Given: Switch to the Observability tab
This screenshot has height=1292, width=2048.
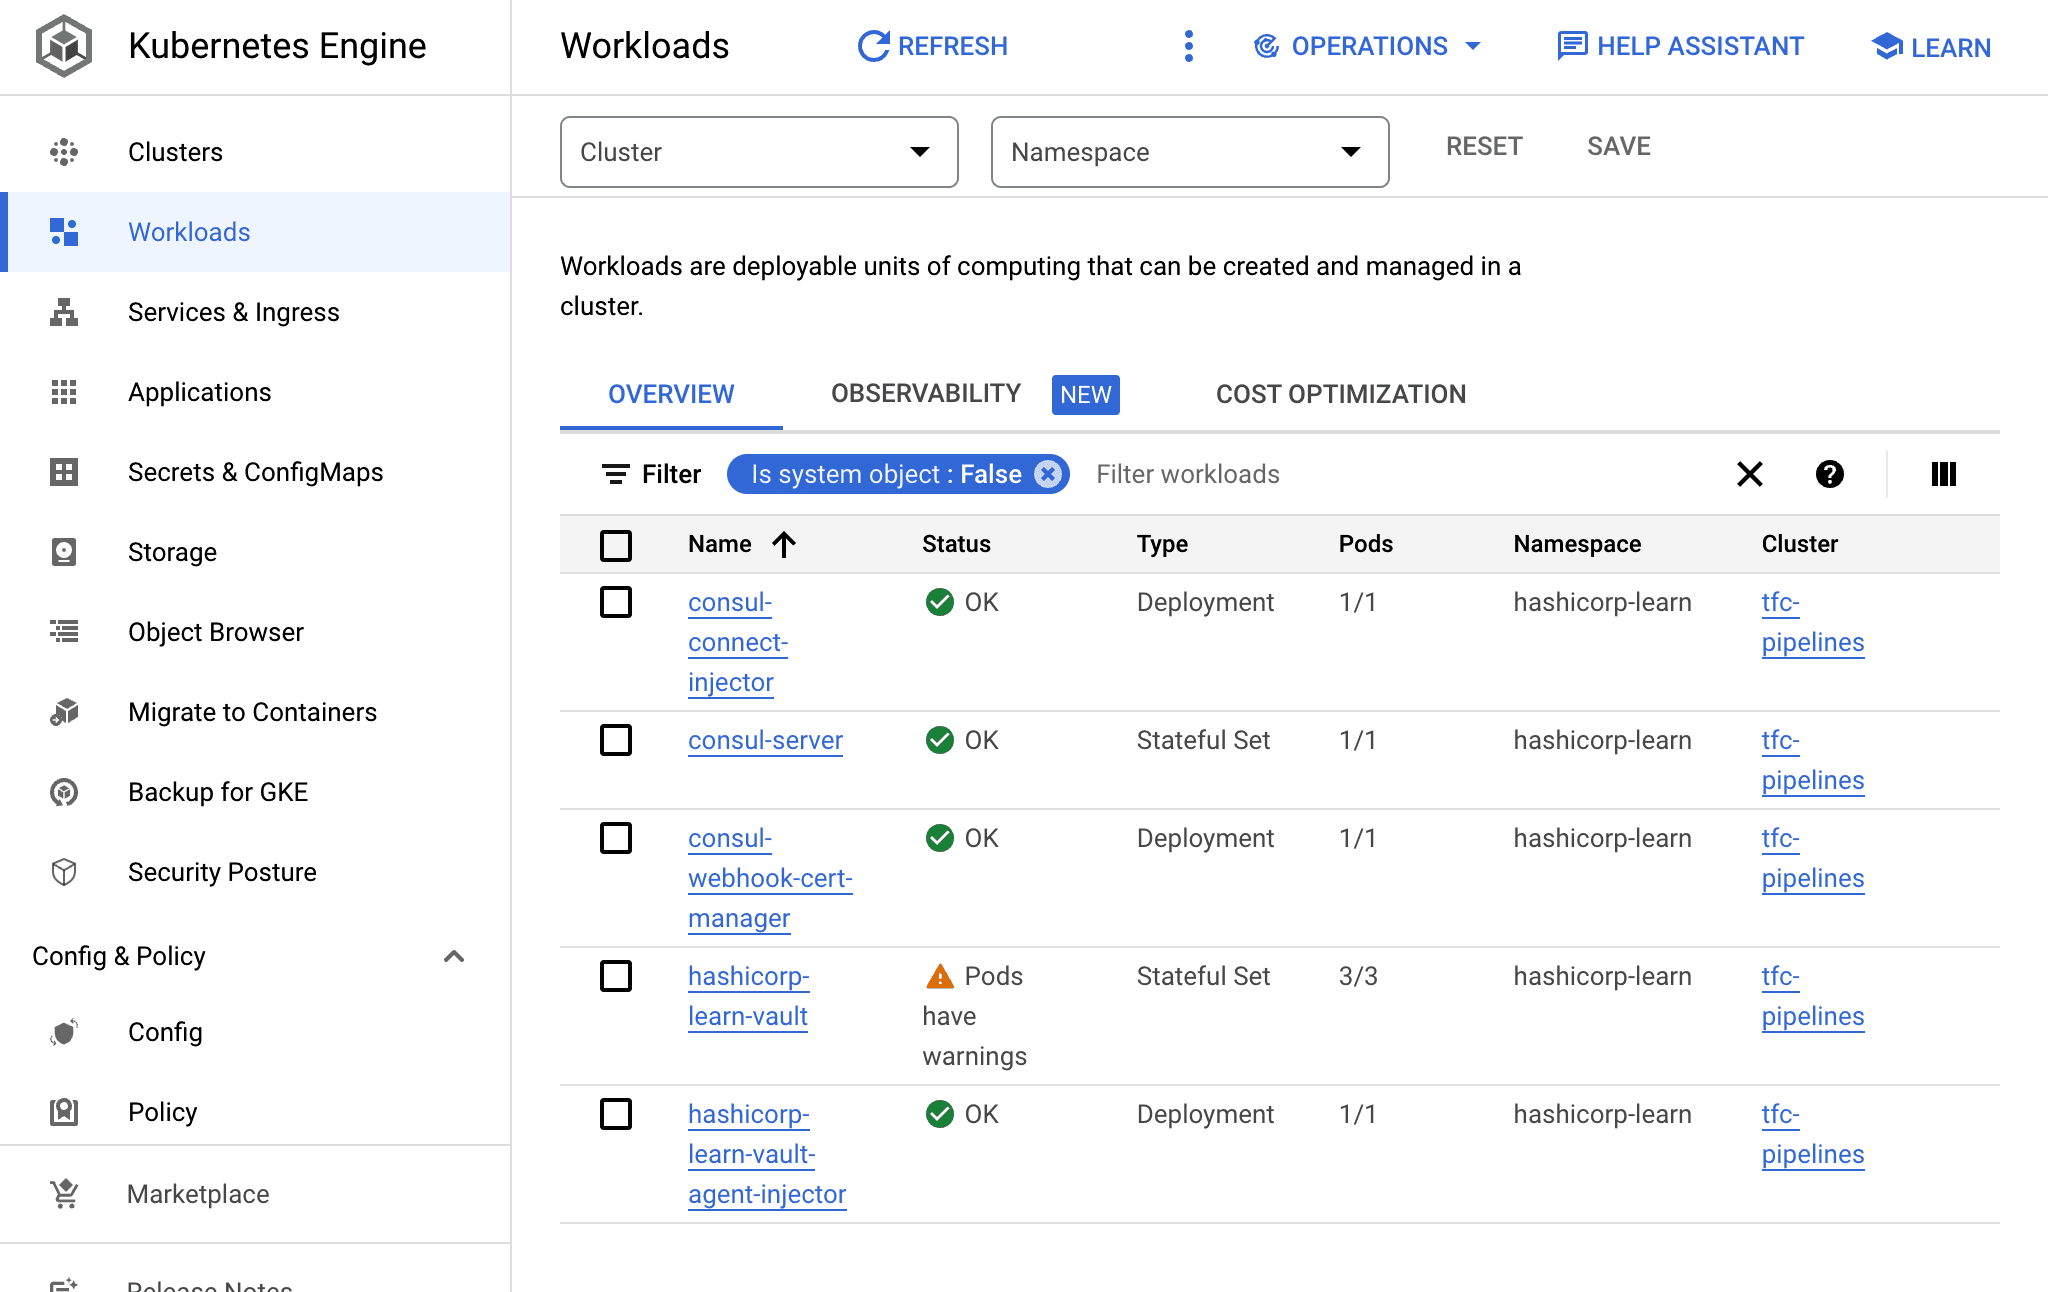Looking at the screenshot, I should [924, 394].
